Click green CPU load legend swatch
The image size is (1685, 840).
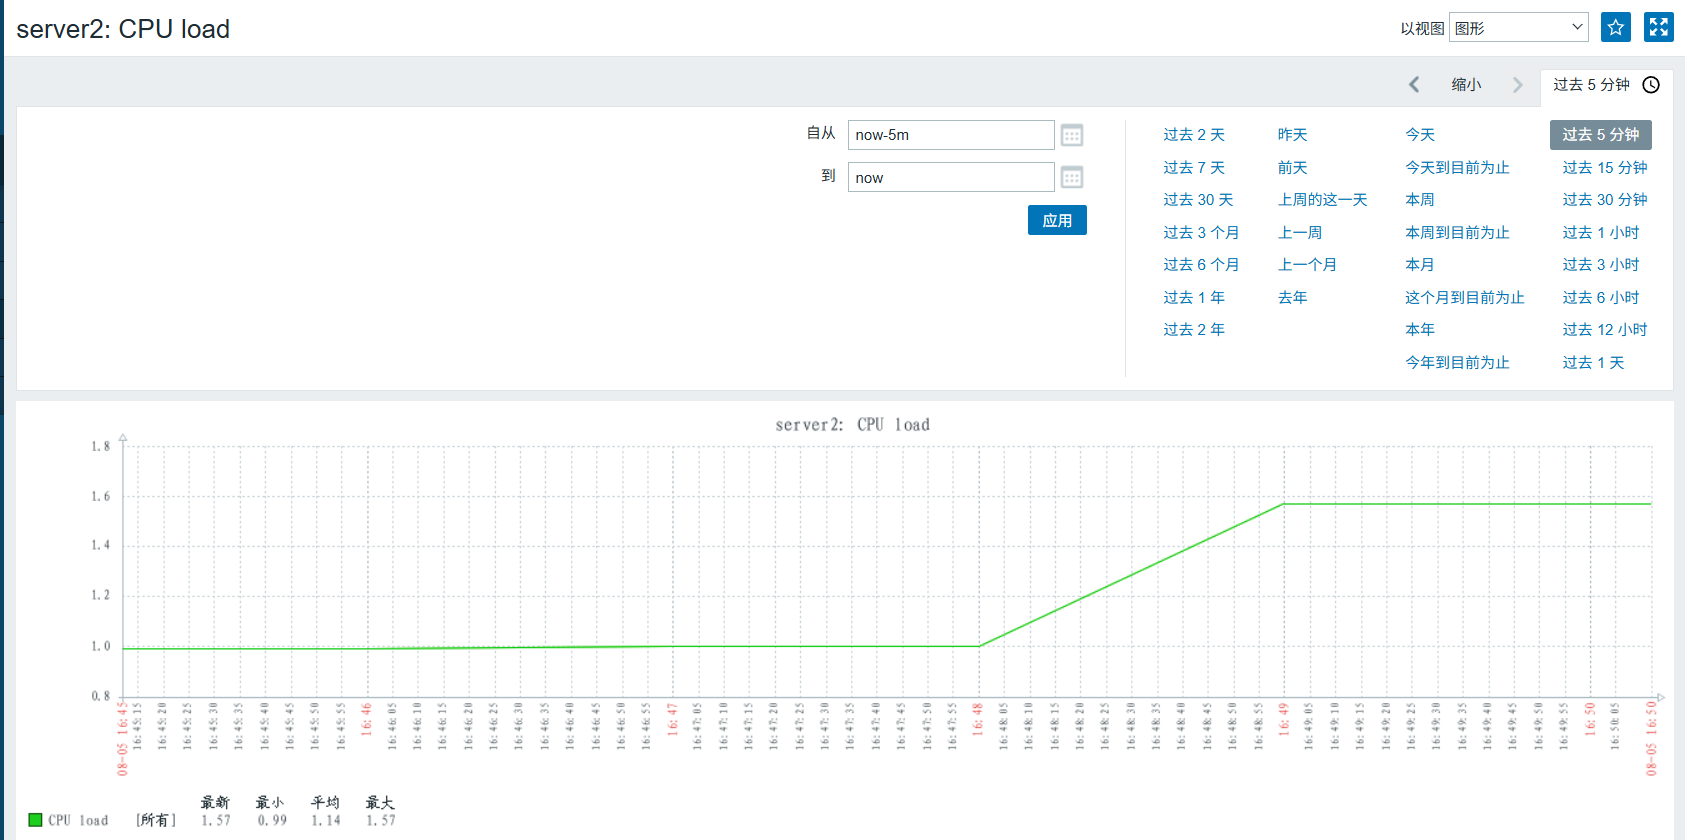35,820
